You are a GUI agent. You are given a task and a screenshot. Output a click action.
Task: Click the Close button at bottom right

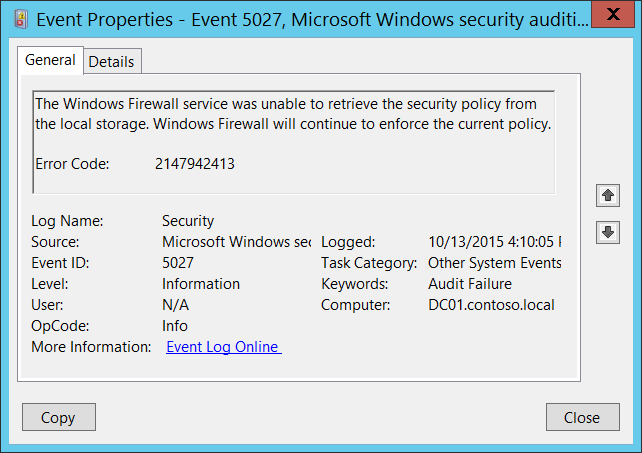tap(581, 418)
